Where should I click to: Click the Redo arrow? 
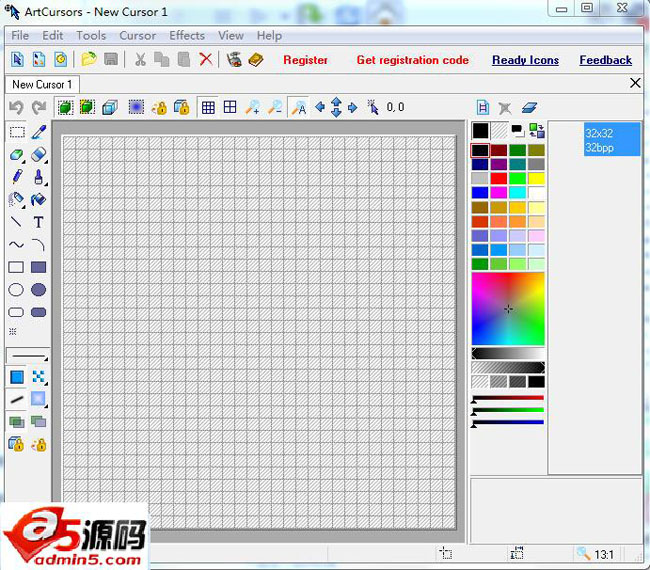coord(39,108)
